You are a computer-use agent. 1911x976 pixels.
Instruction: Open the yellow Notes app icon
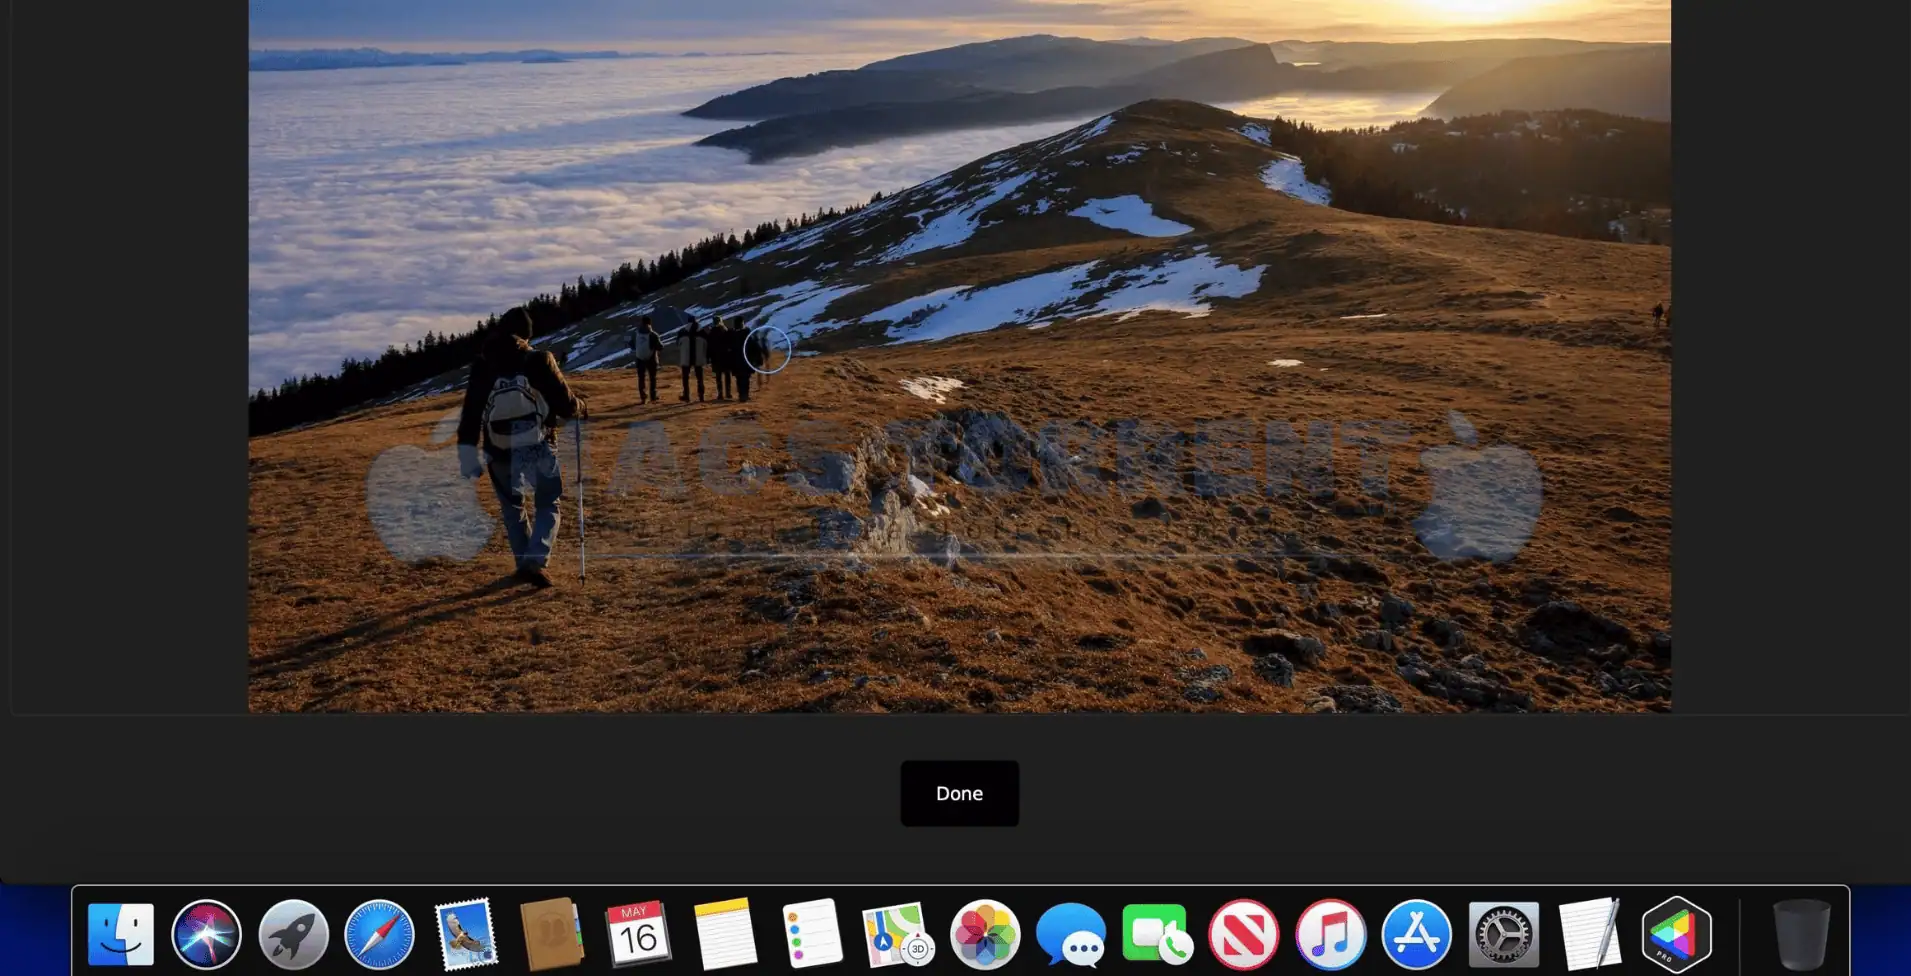[x=725, y=935]
